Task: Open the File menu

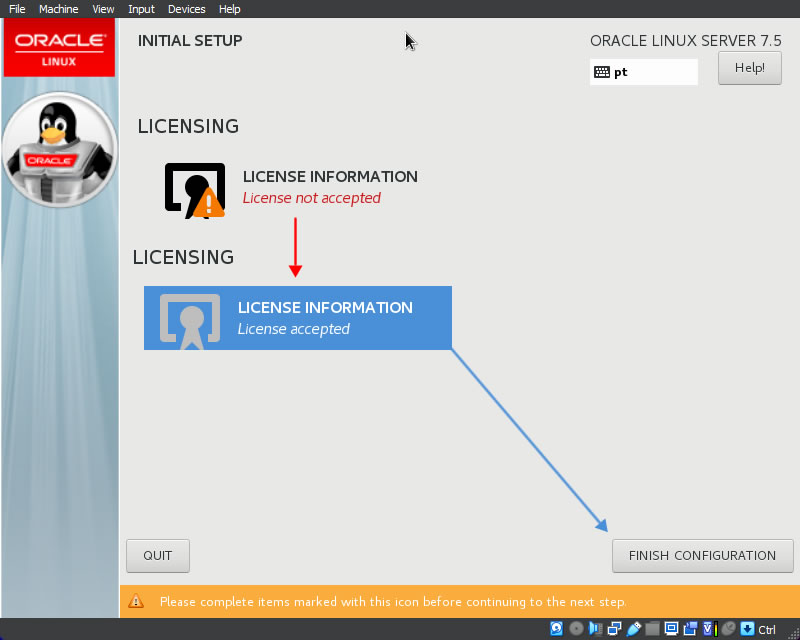Action: [x=17, y=9]
